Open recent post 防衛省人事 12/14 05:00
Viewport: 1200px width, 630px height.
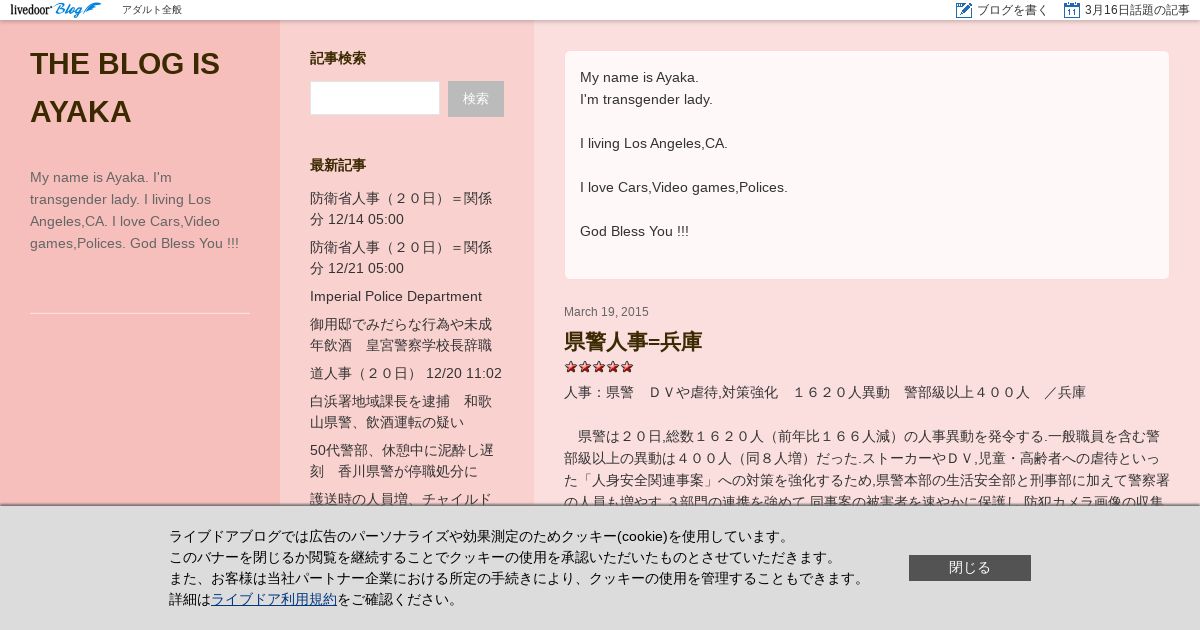click(401, 209)
